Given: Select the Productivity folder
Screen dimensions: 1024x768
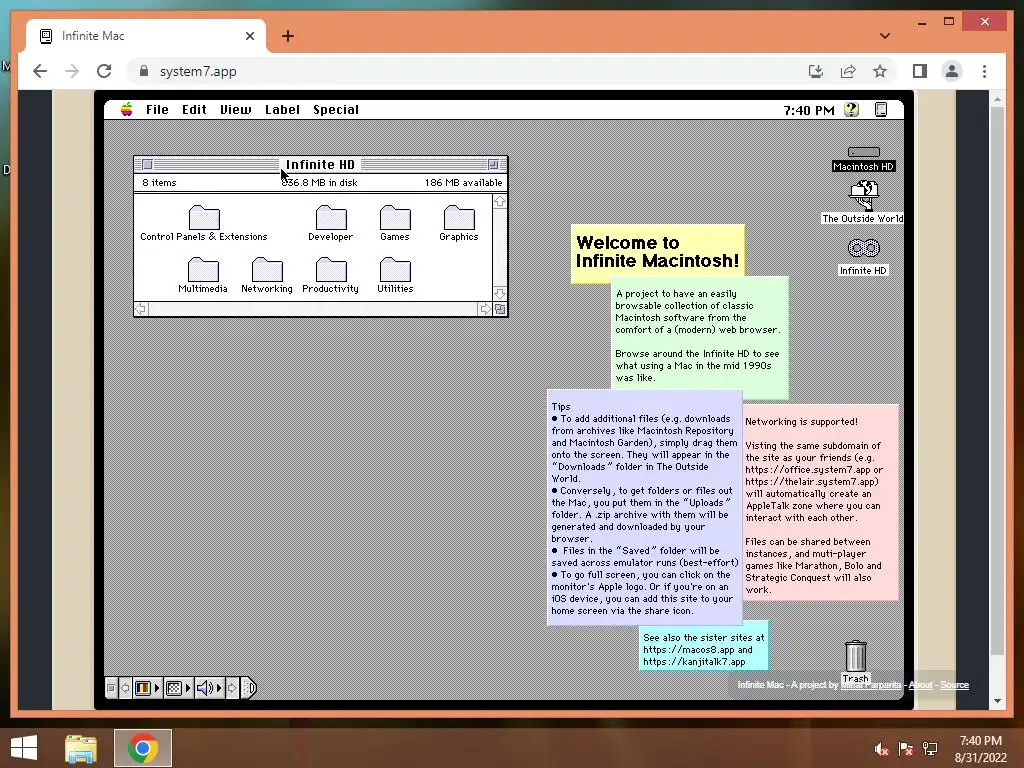Looking at the screenshot, I should pos(330,275).
